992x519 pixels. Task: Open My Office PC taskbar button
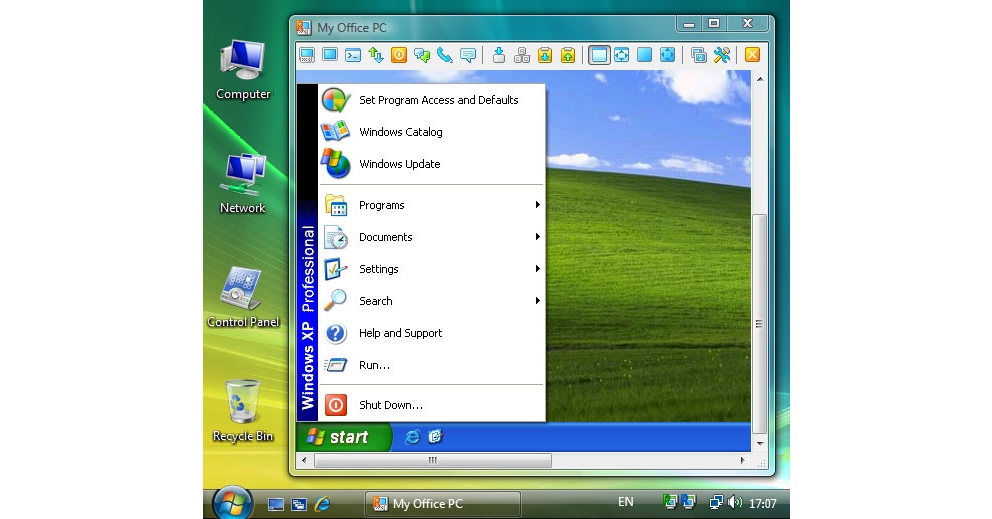tap(441, 504)
